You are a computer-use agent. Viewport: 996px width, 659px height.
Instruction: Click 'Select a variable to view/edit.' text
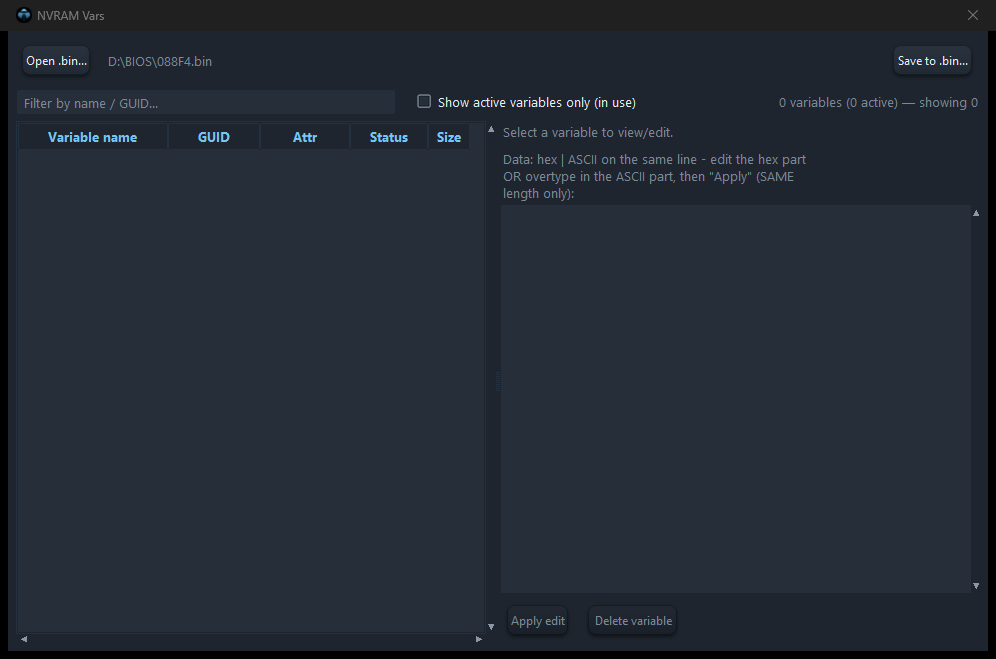tap(588, 132)
